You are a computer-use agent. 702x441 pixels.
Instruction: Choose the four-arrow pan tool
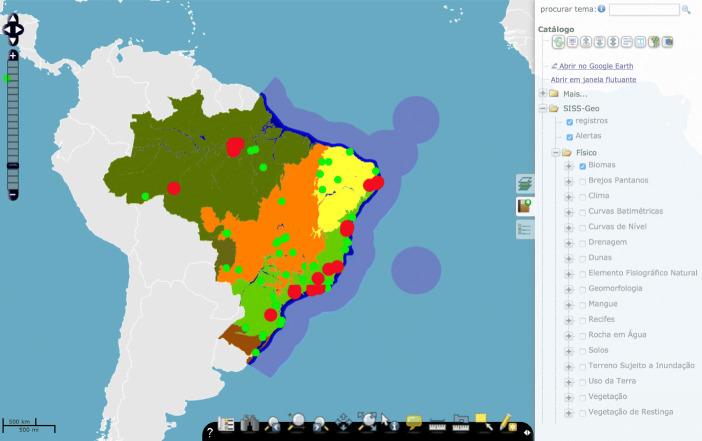click(343, 422)
